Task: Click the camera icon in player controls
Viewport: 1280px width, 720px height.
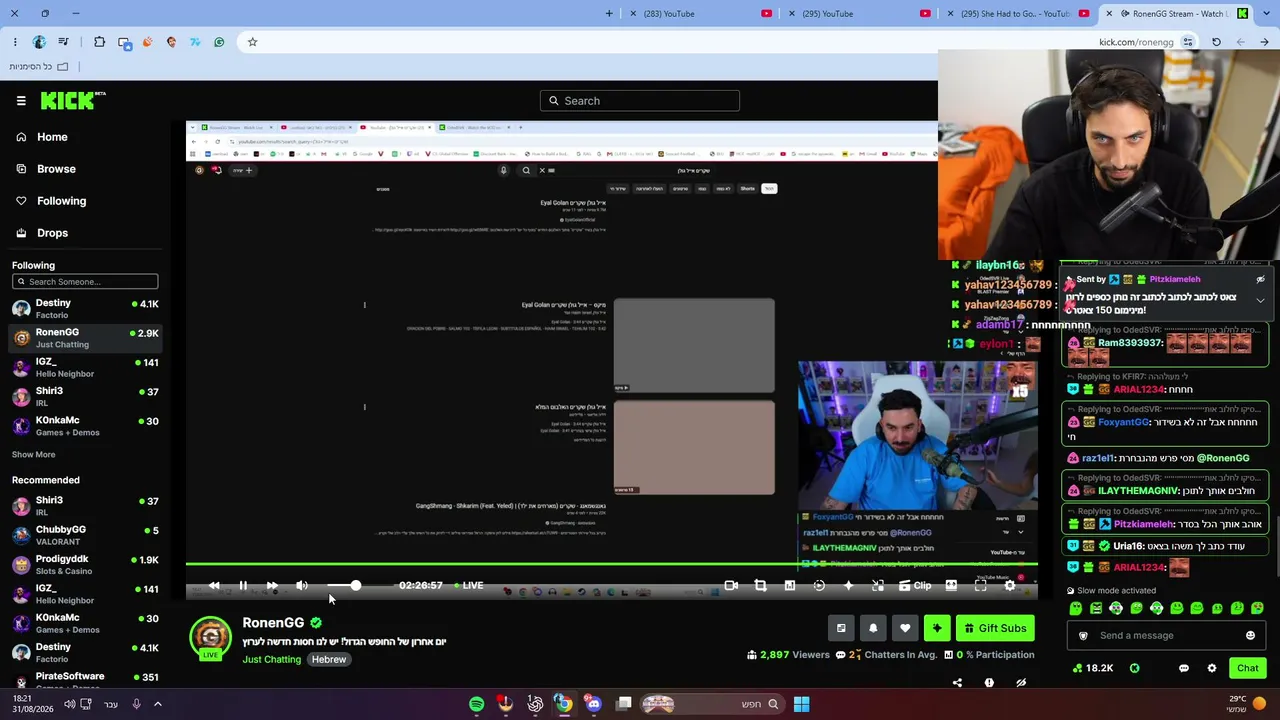Action: click(x=731, y=585)
